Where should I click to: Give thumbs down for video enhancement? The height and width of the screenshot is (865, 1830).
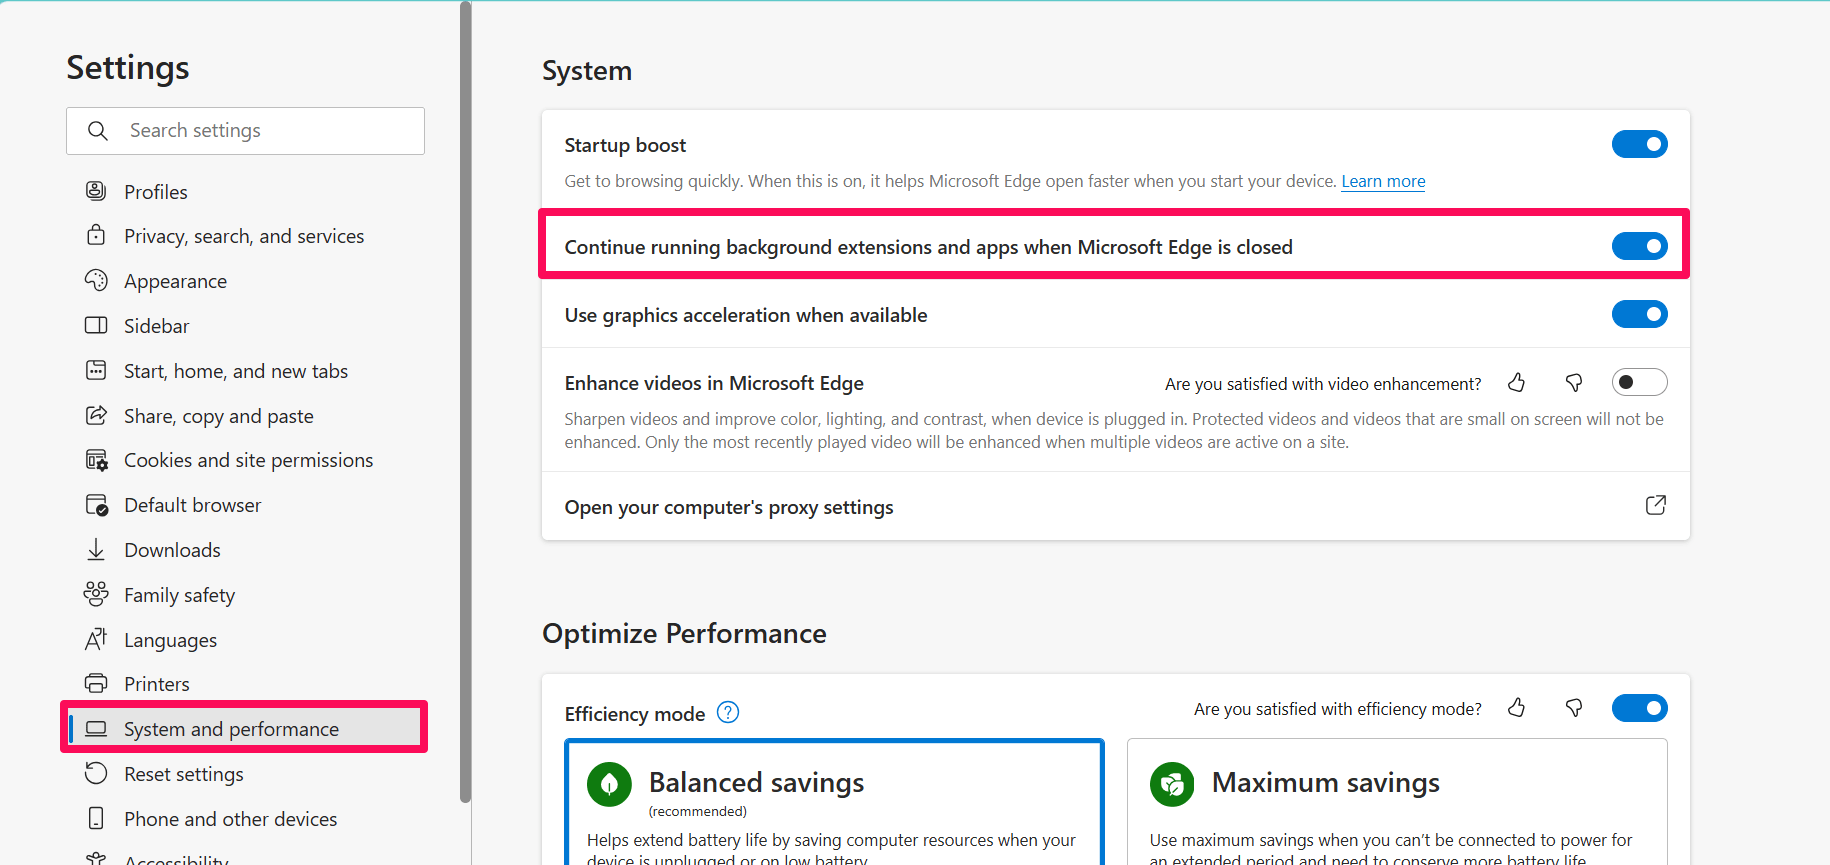[x=1574, y=383]
